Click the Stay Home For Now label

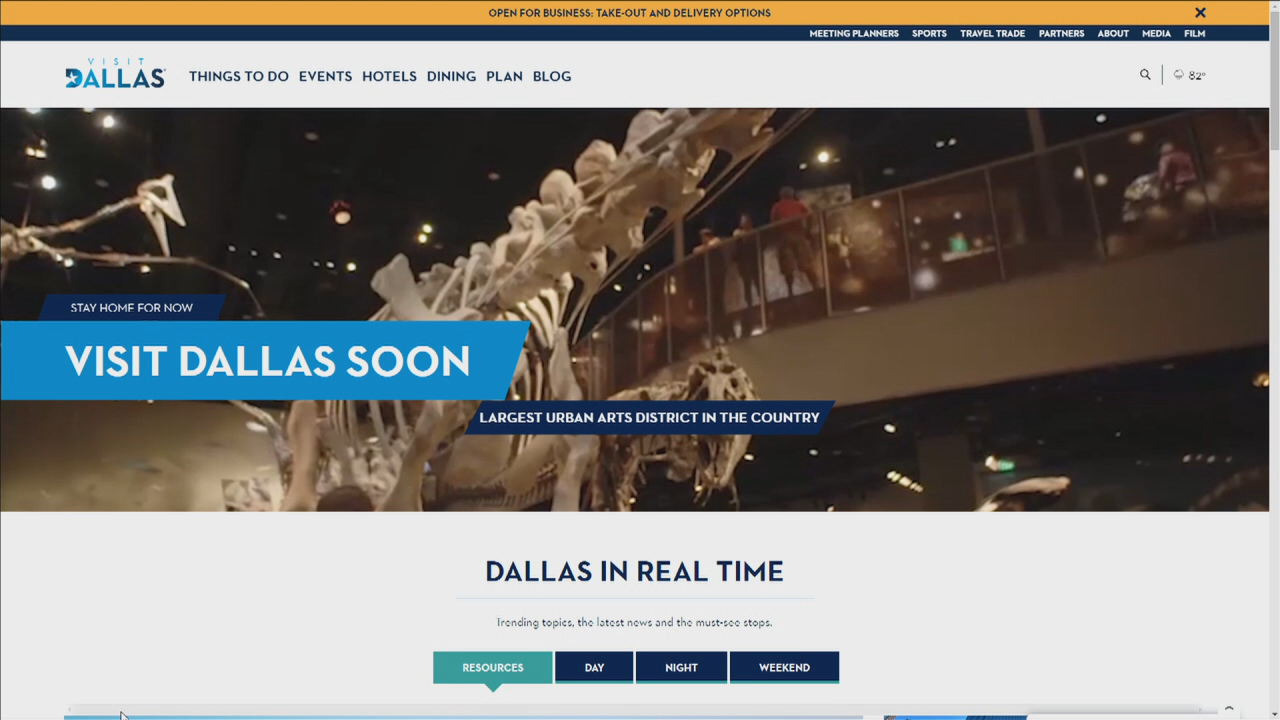coord(131,308)
